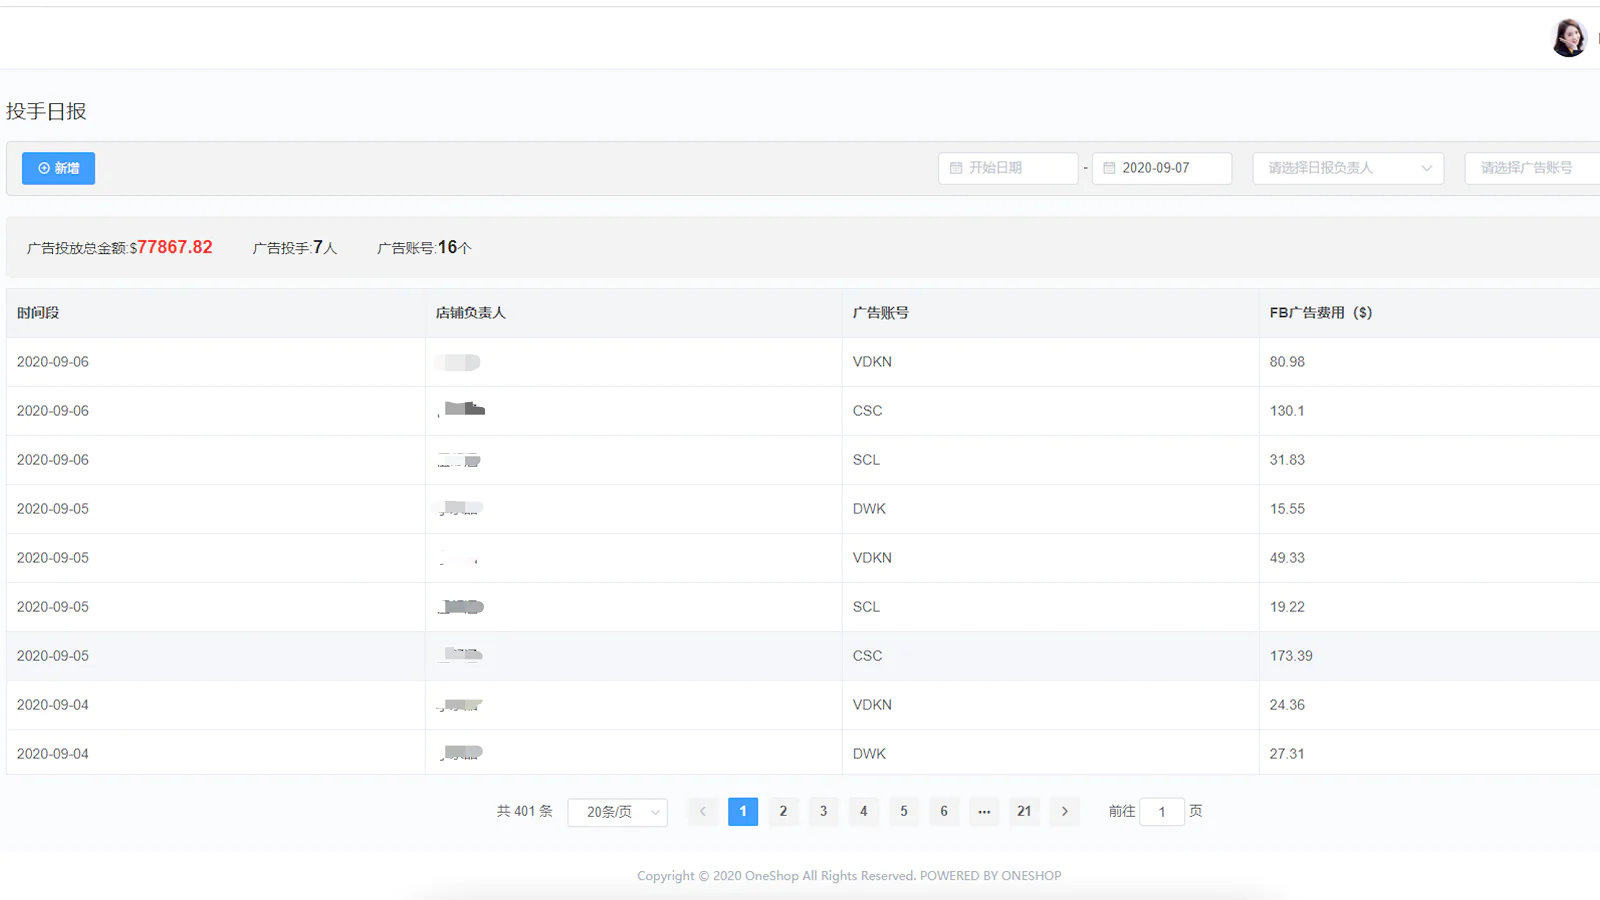Screen dimensions: 1600x900
Task: Expand the 请选择日报负责人 dropdown
Action: coord(1347,168)
